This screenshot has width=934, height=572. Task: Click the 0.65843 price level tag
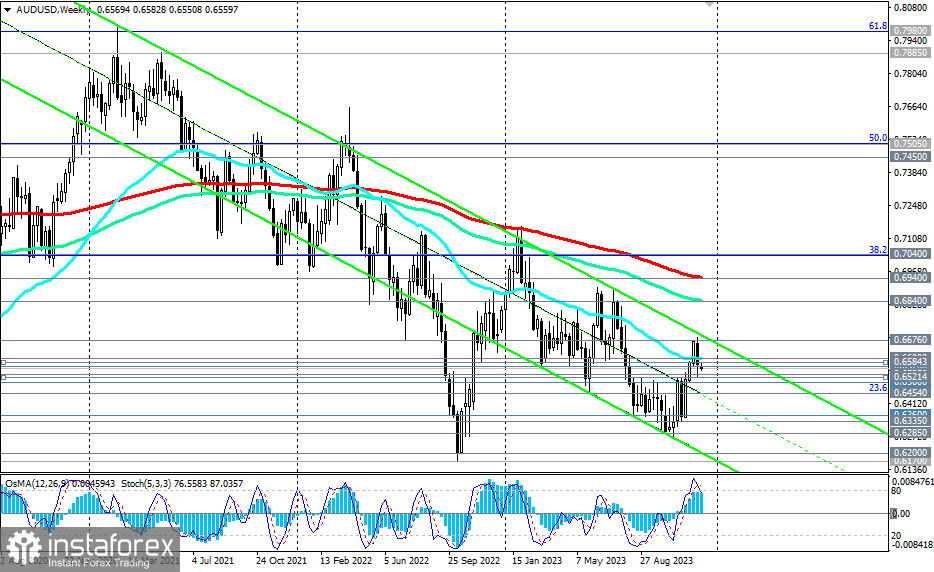[910, 362]
